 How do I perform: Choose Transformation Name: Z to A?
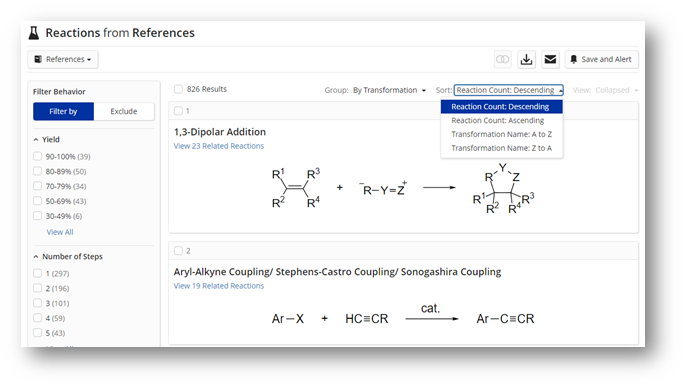502,148
